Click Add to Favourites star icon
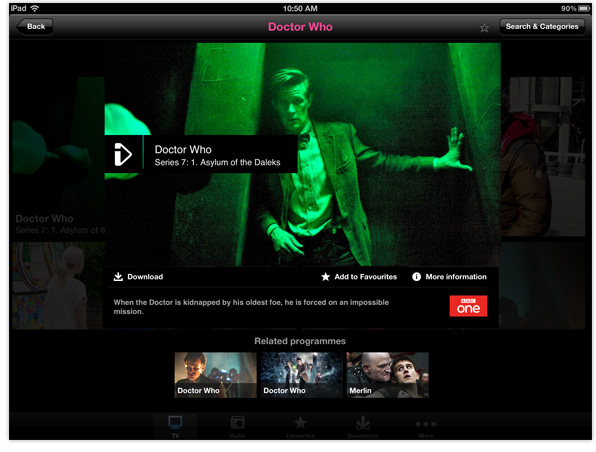Viewport: 596px width, 452px height. pyautogui.click(x=325, y=277)
